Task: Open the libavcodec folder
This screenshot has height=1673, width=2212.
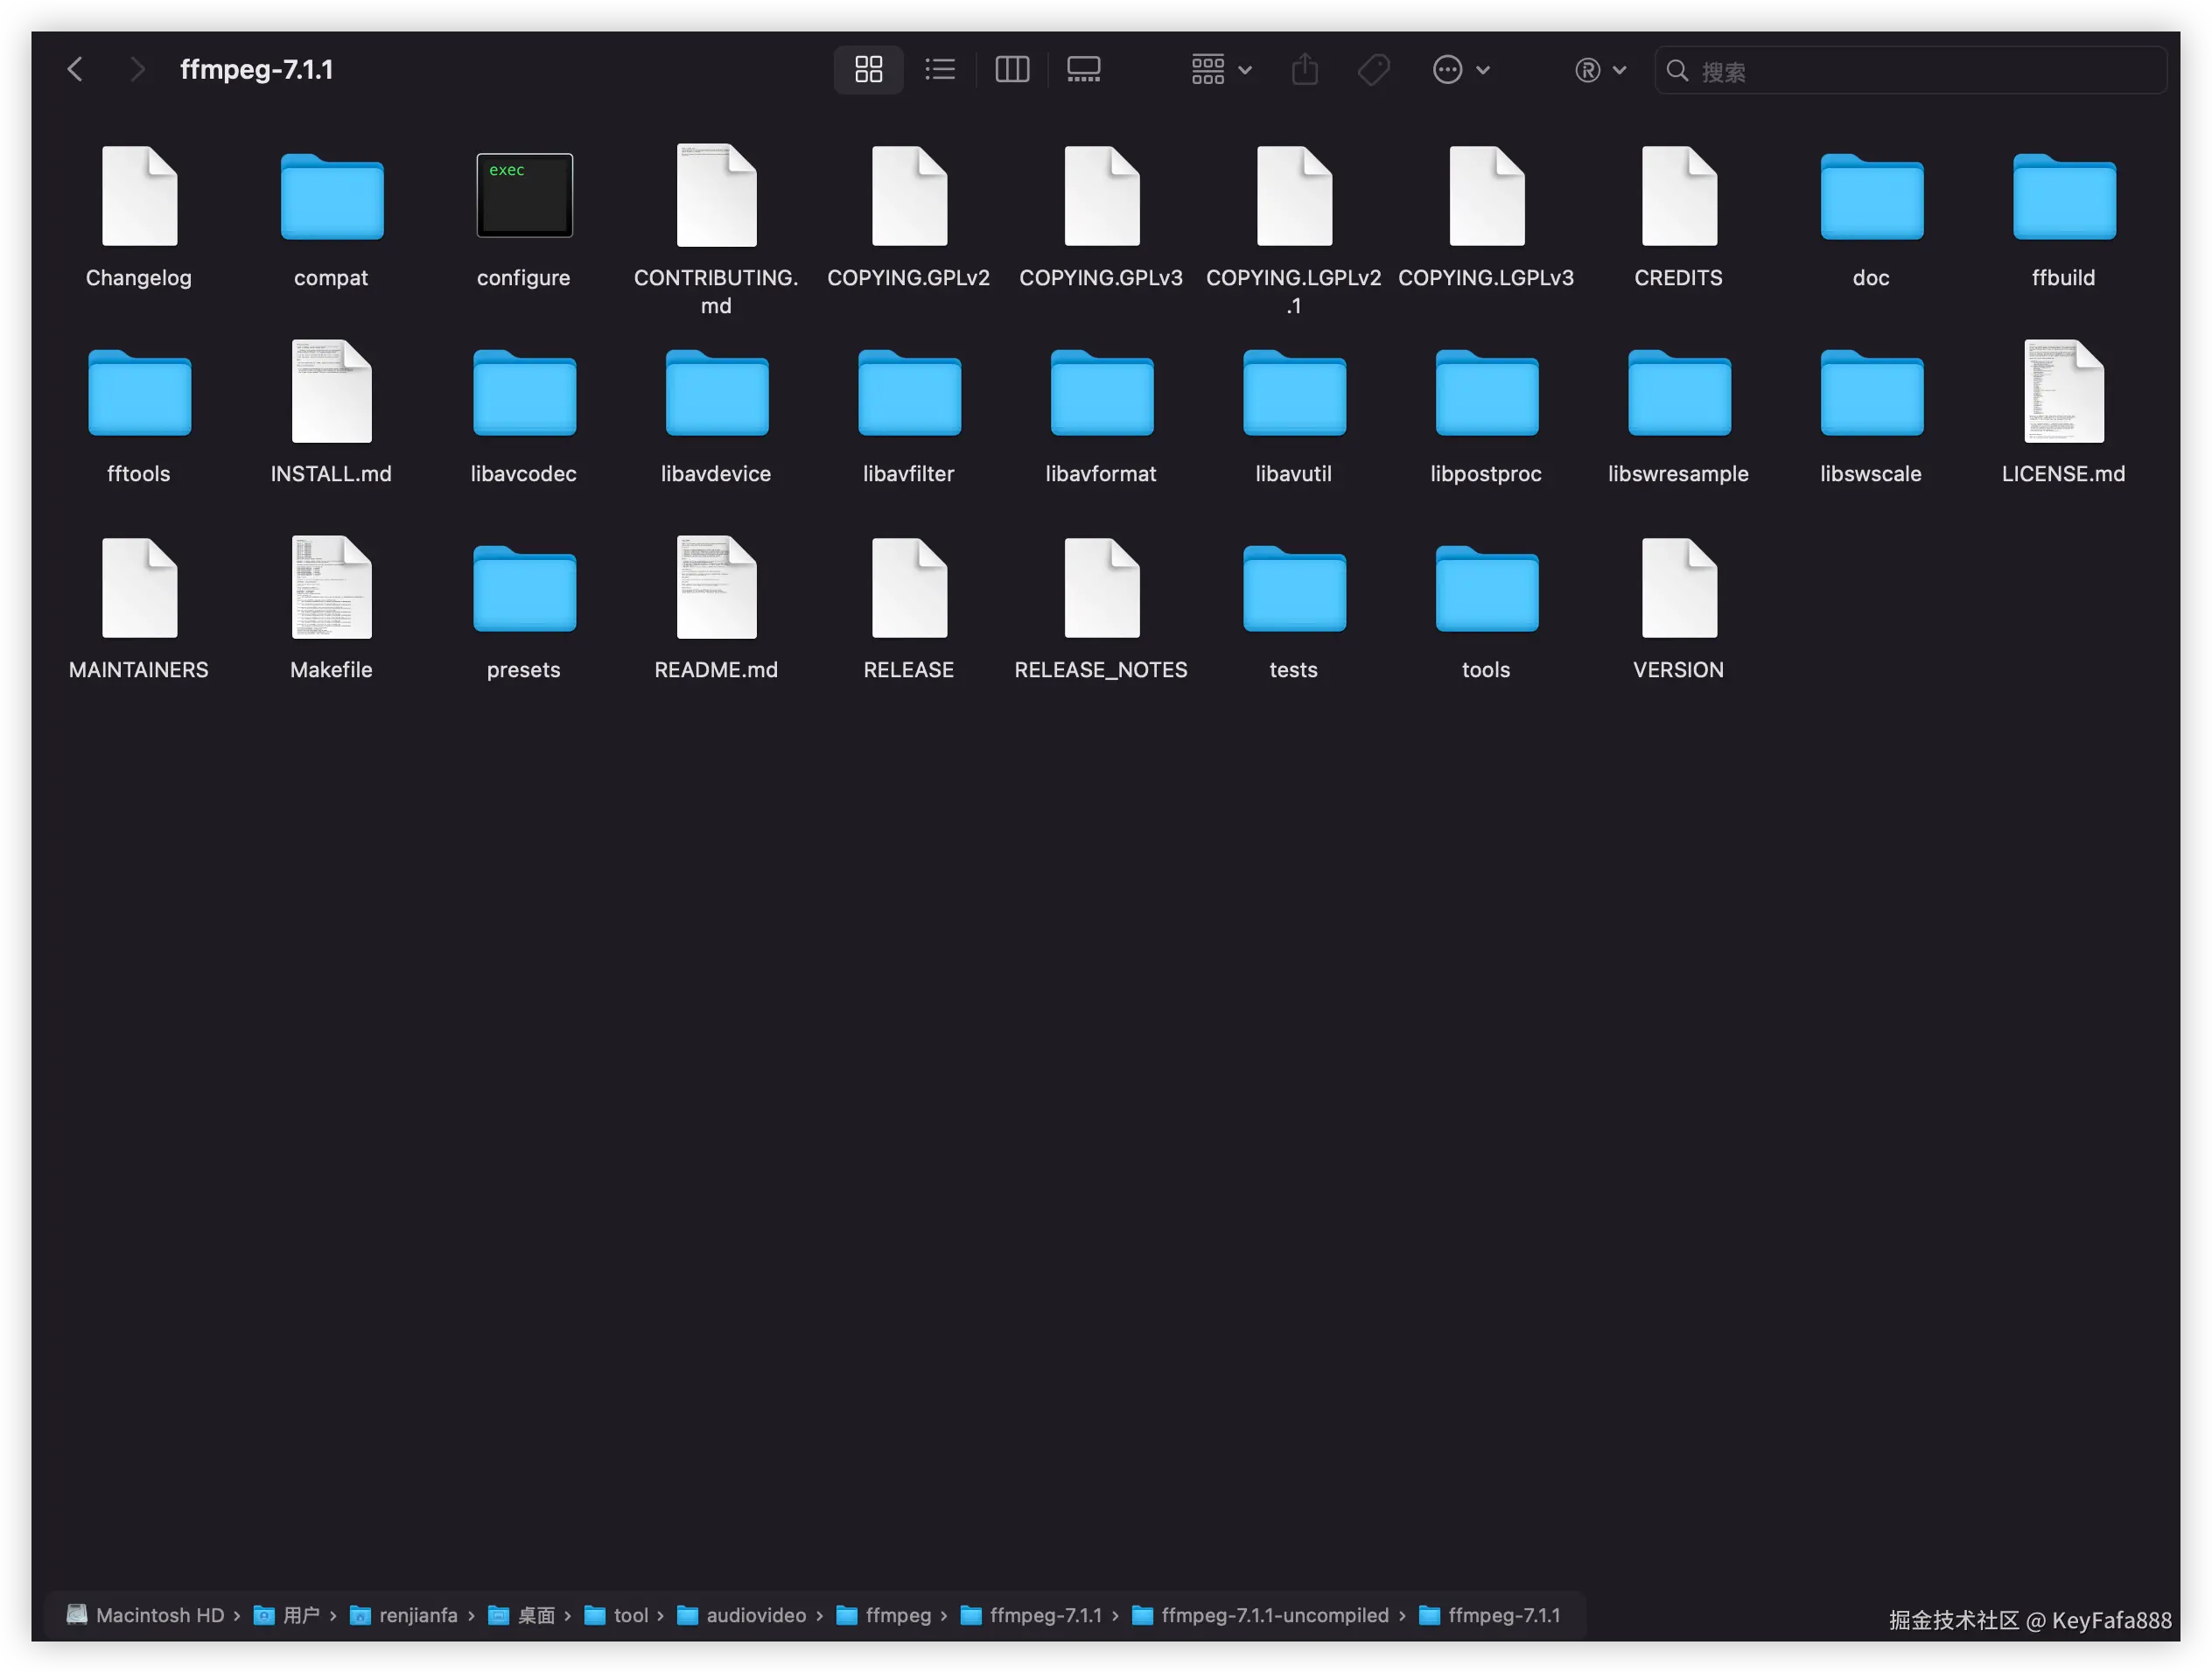Action: [524, 392]
